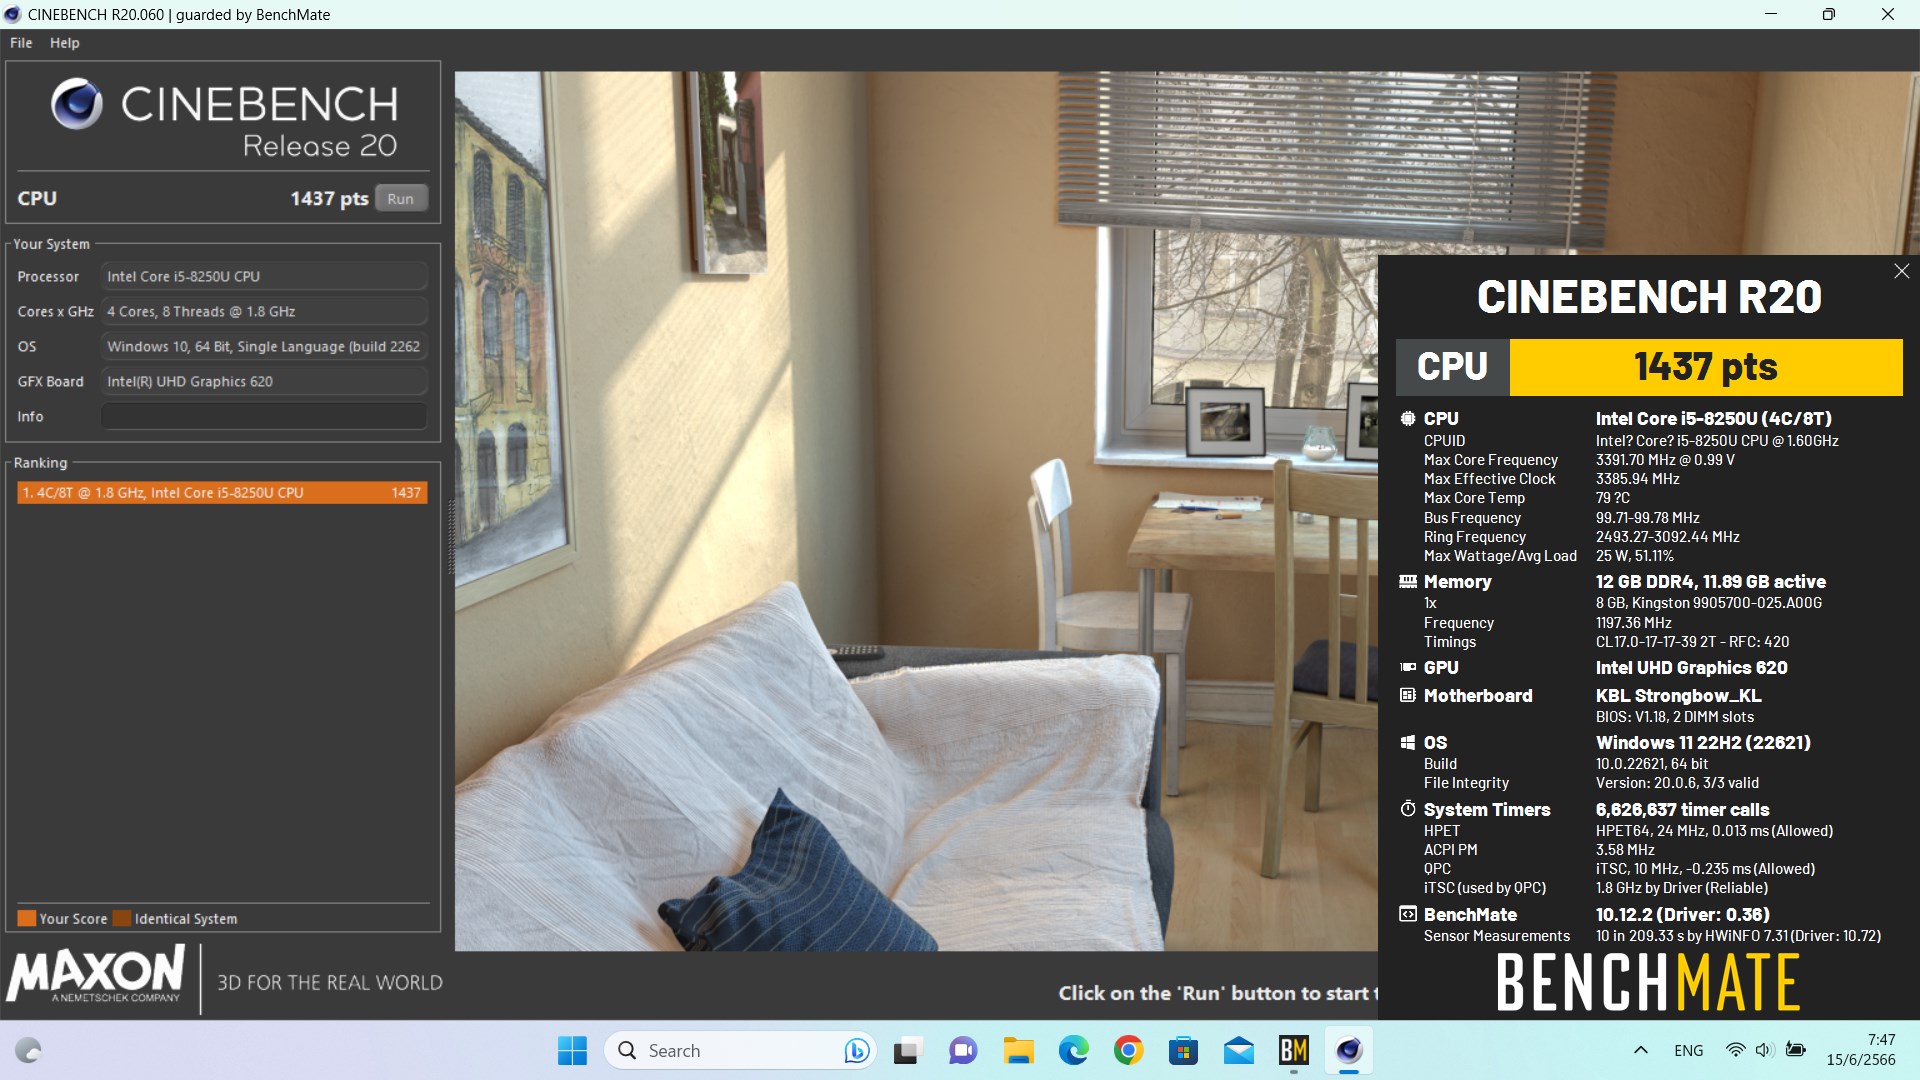The image size is (1920, 1080).
Task: Click the Intel Core i5-8250U (4C/8T) text
Action: click(1713, 419)
